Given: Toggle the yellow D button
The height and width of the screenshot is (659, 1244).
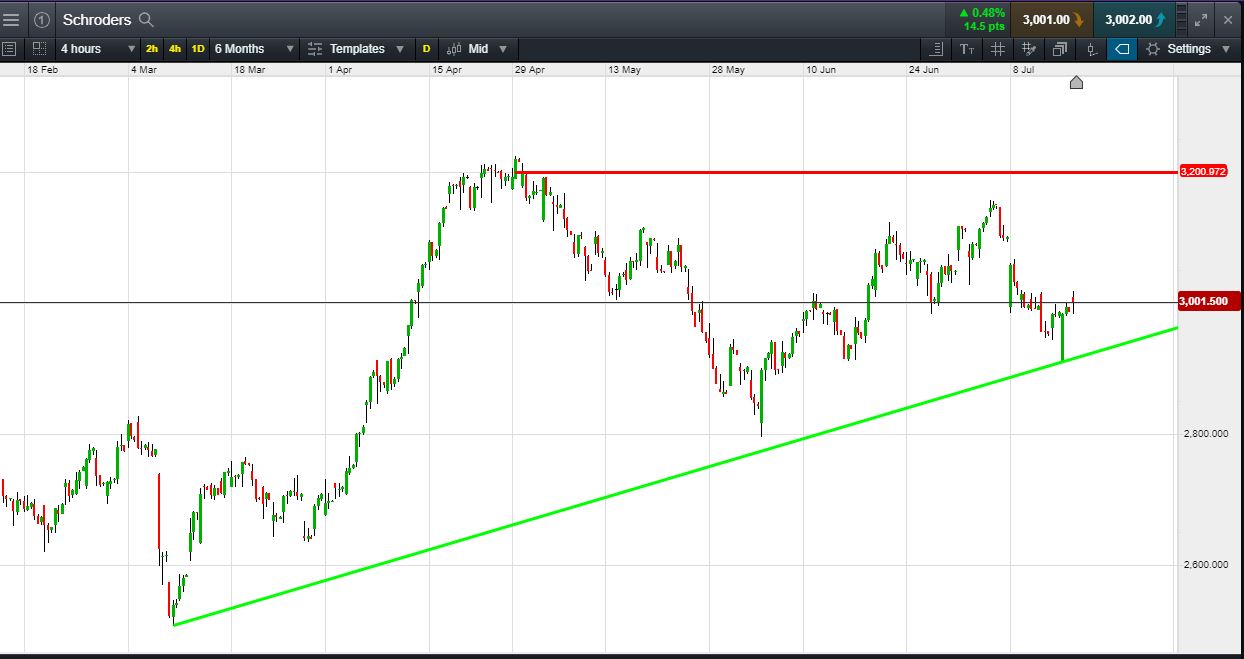Looking at the screenshot, I should 426,48.
